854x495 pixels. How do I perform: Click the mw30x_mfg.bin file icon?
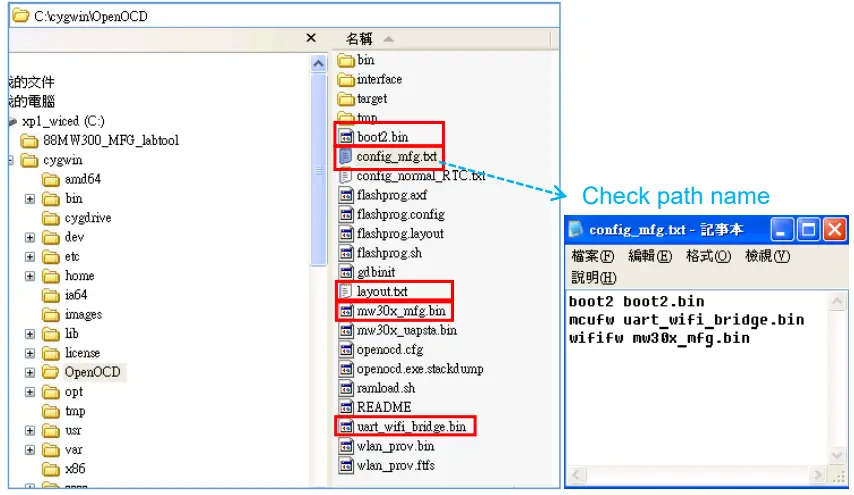346,311
